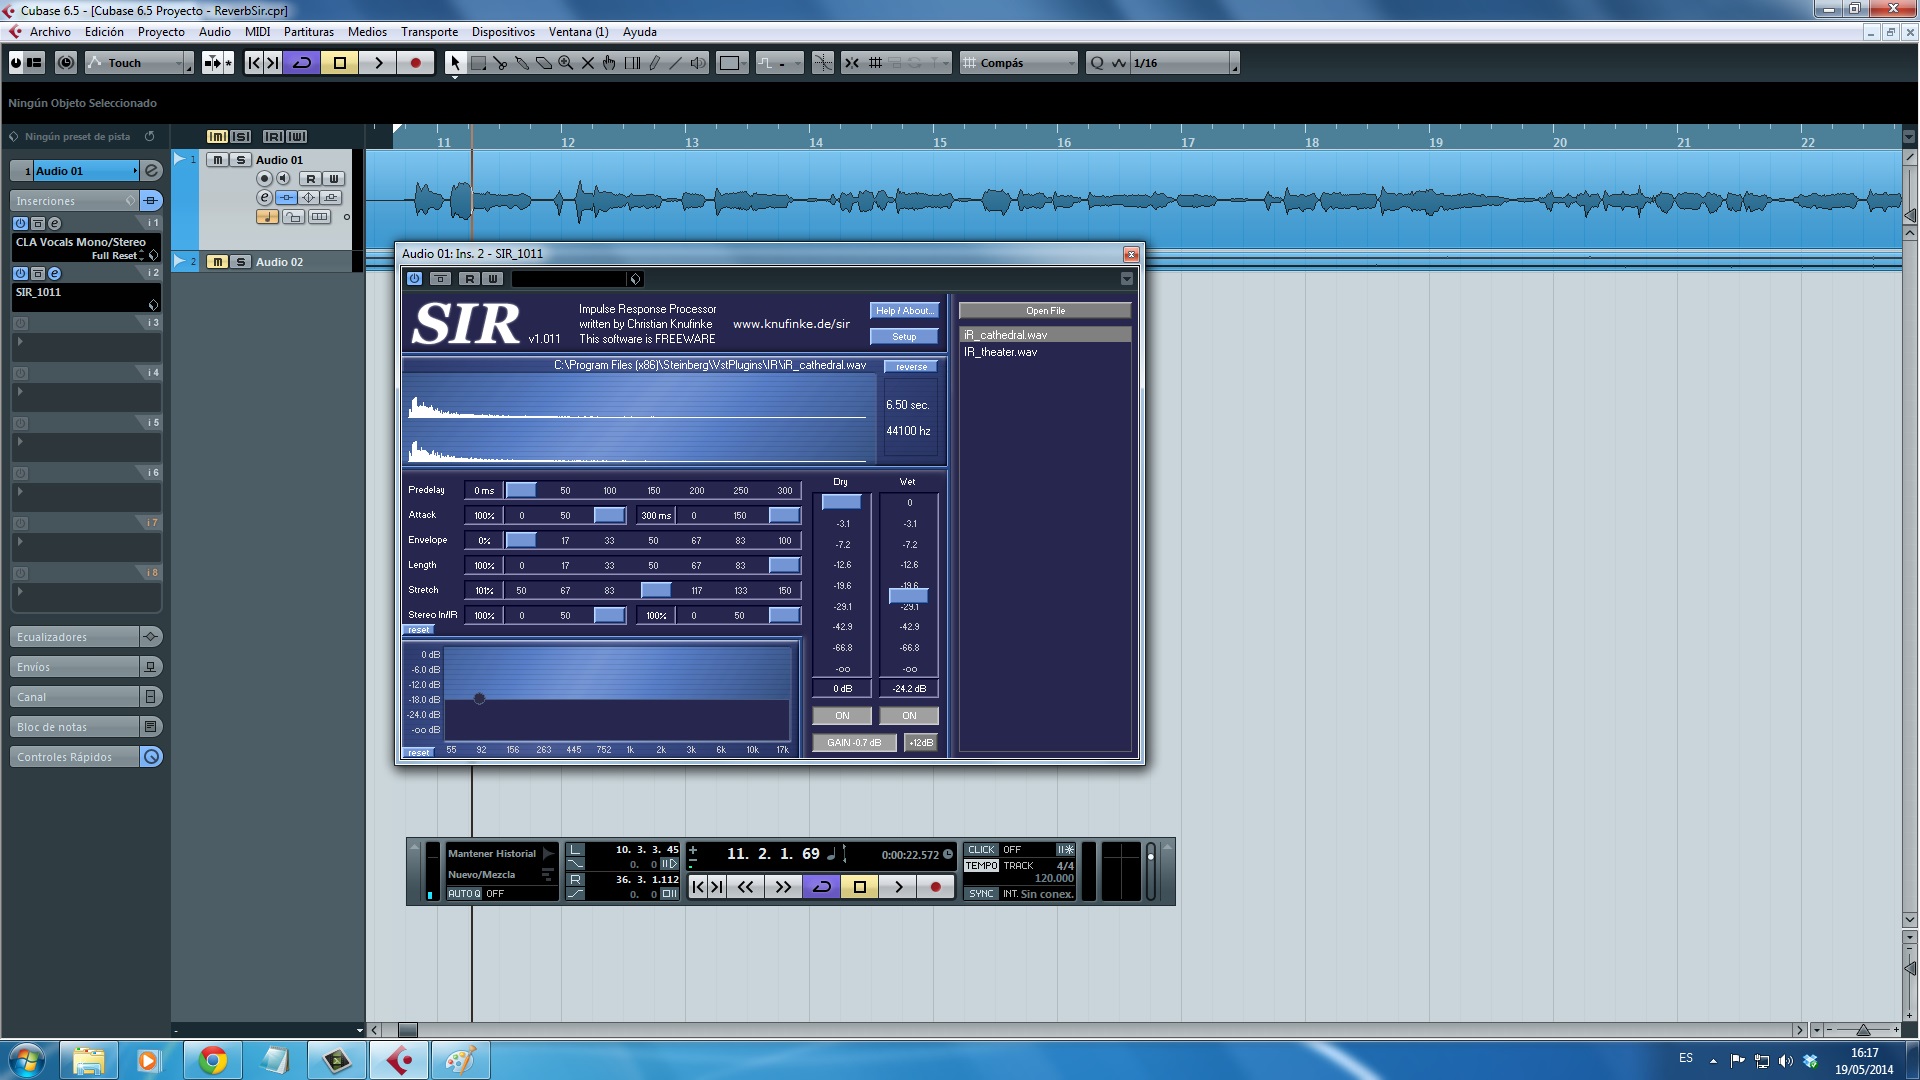Solo the Audio 01 track

point(240,160)
